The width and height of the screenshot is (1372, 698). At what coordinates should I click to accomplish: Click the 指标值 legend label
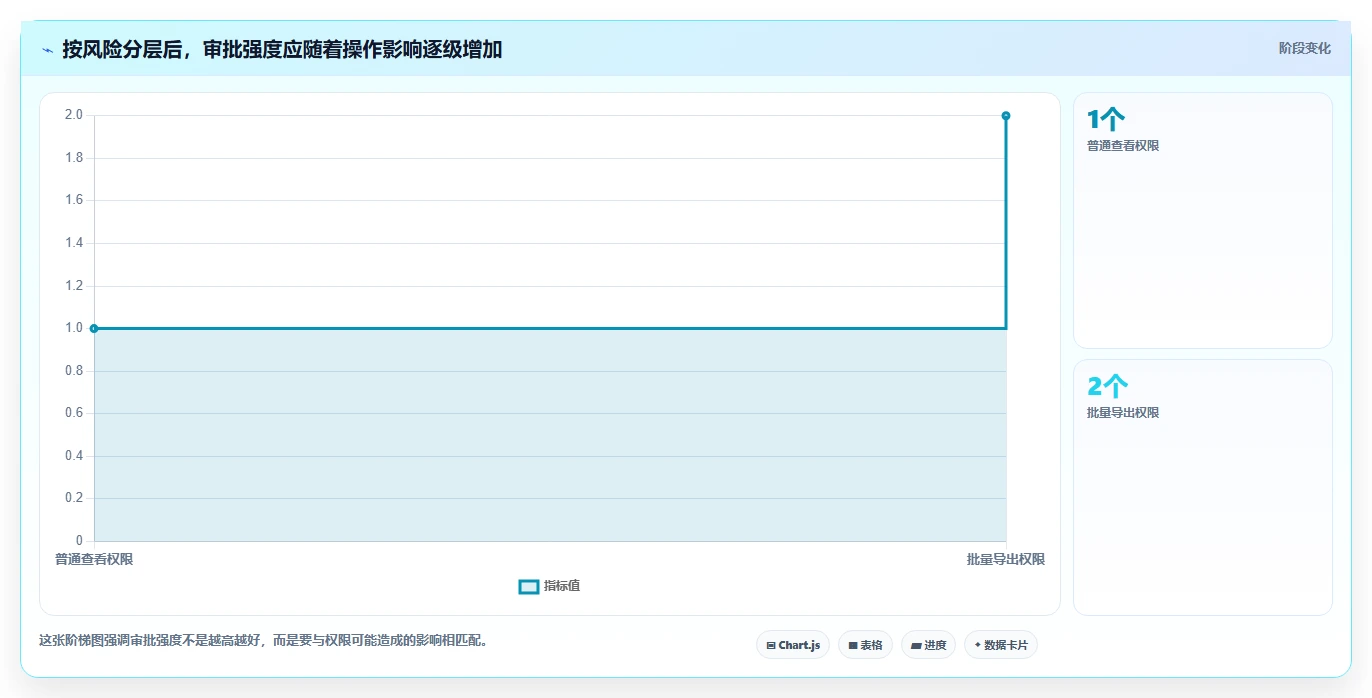tap(562, 586)
